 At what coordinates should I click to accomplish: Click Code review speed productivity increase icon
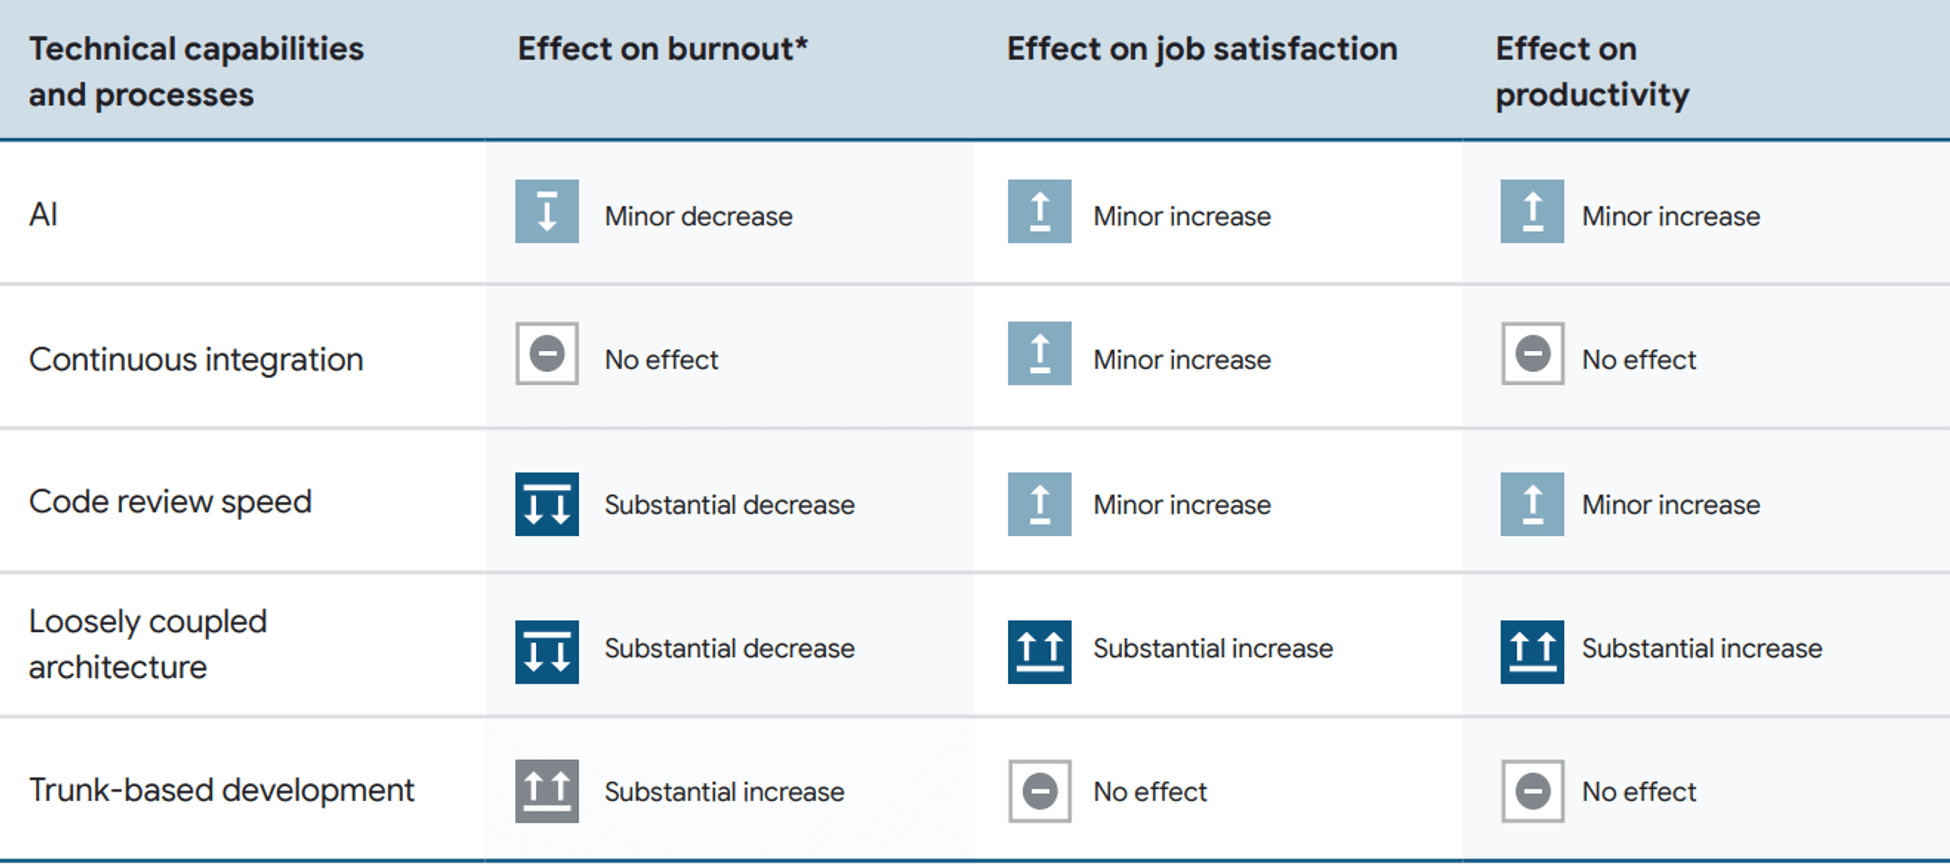pyautogui.click(x=1532, y=504)
